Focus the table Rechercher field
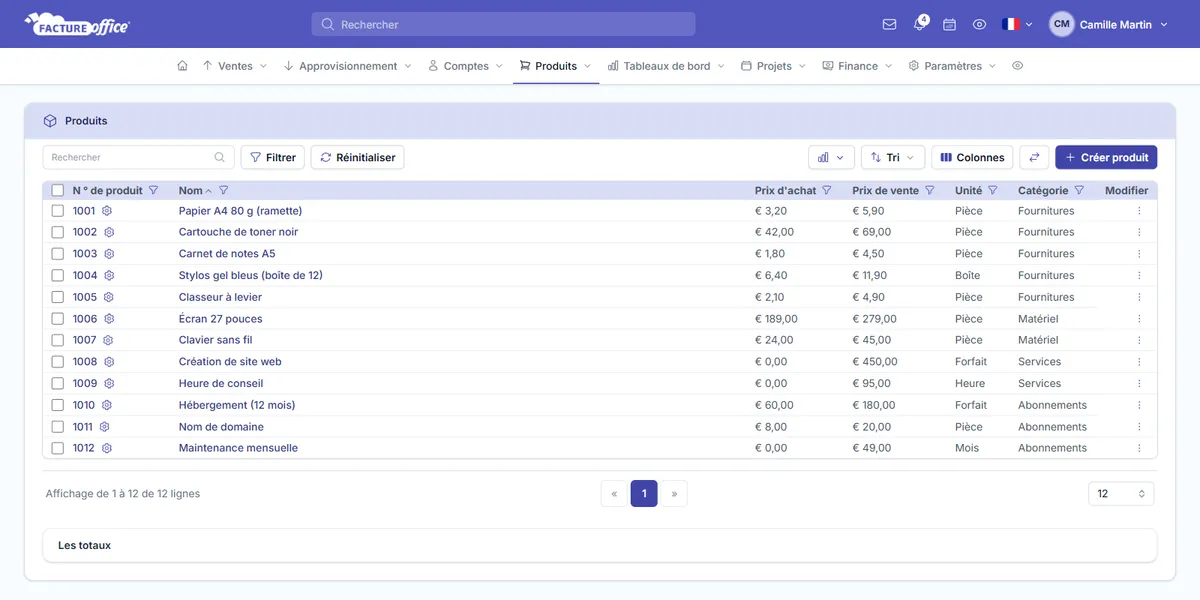The width and height of the screenshot is (1200, 600). [138, 157]
